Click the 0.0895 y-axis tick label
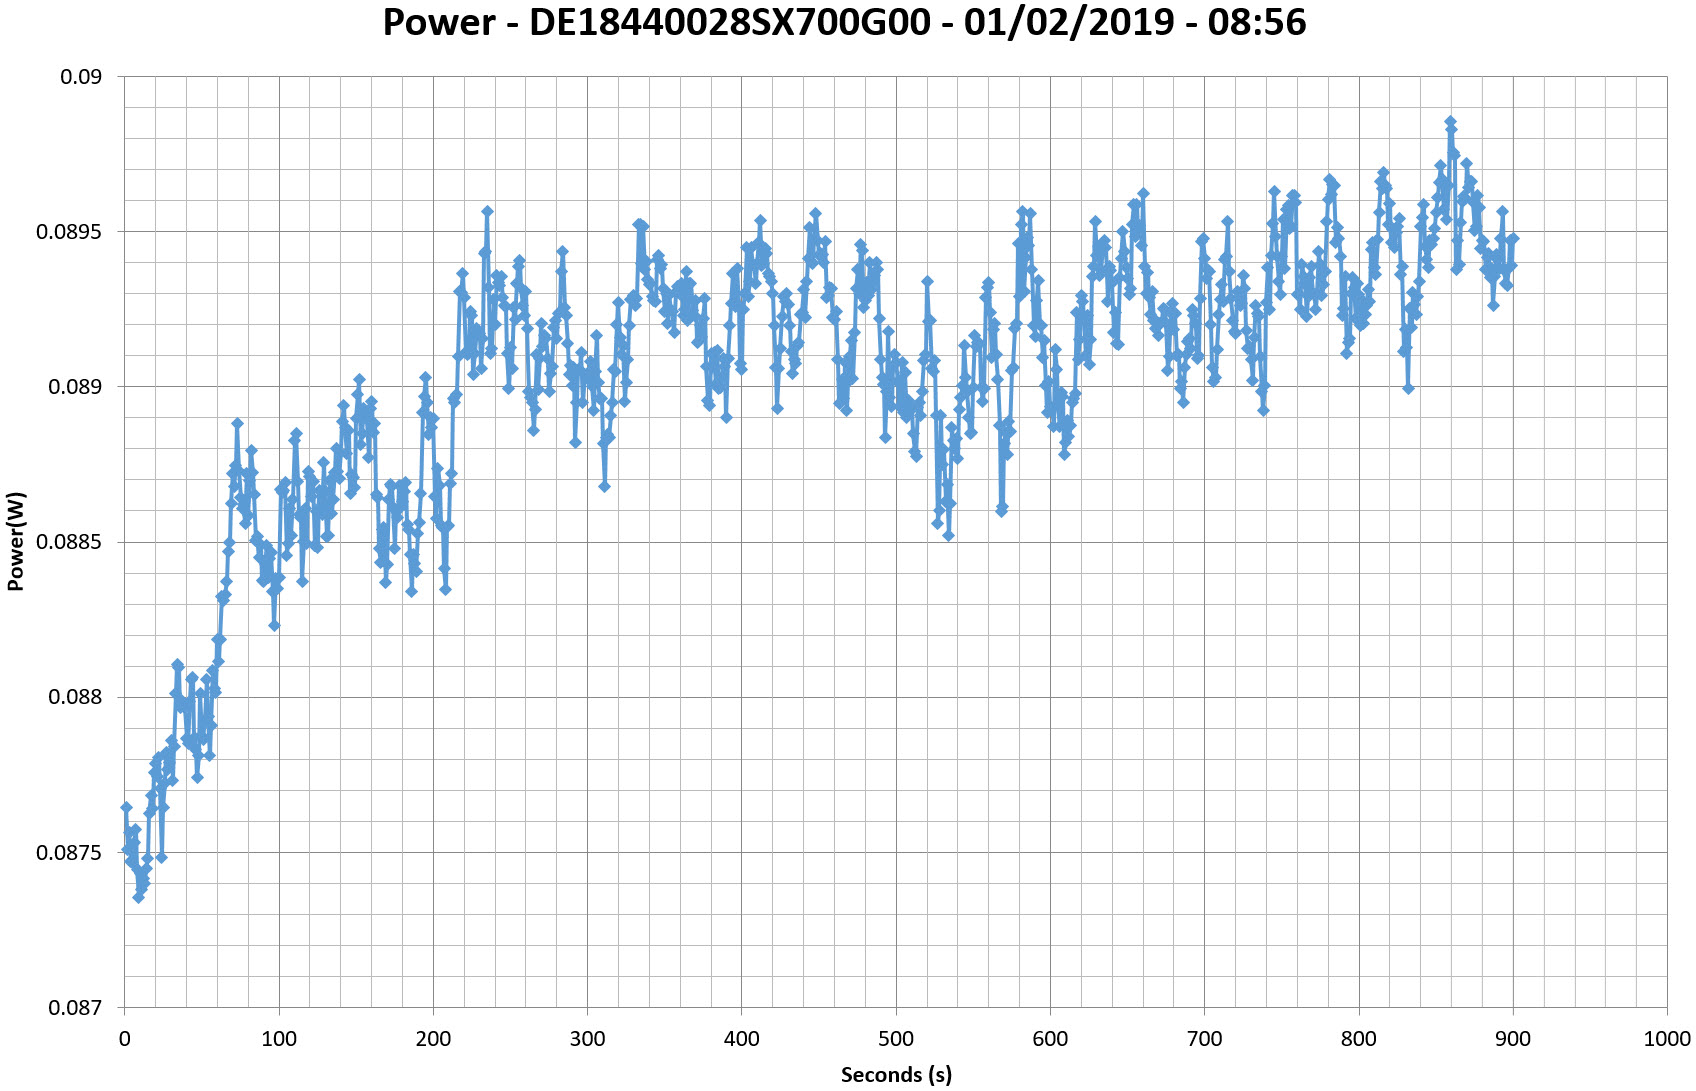Image resolution: width=1696 pixels, height=1091 pixels. pyautogui.click(x=69, y=232)
